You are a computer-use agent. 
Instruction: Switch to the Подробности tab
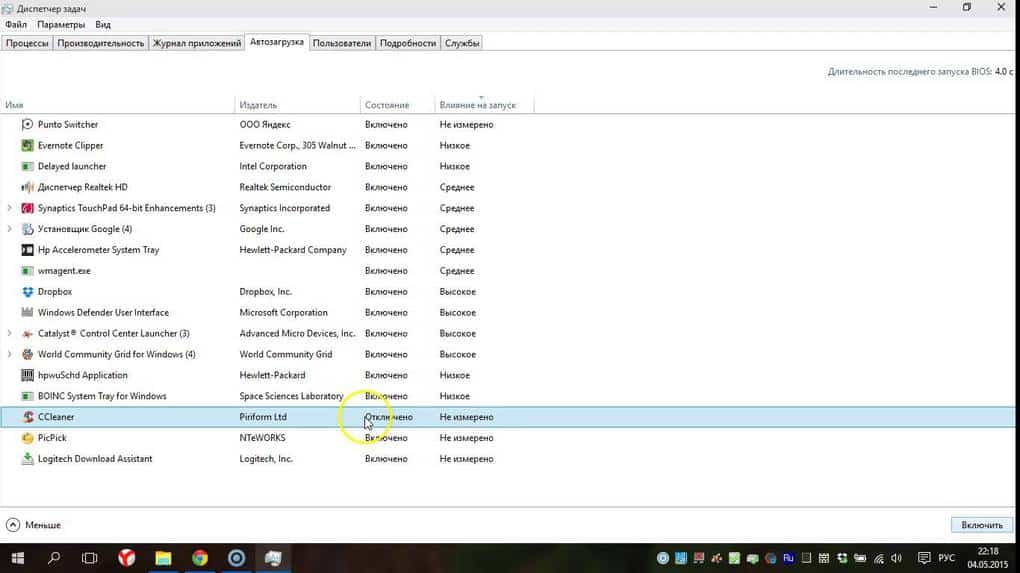coord(408,43)
